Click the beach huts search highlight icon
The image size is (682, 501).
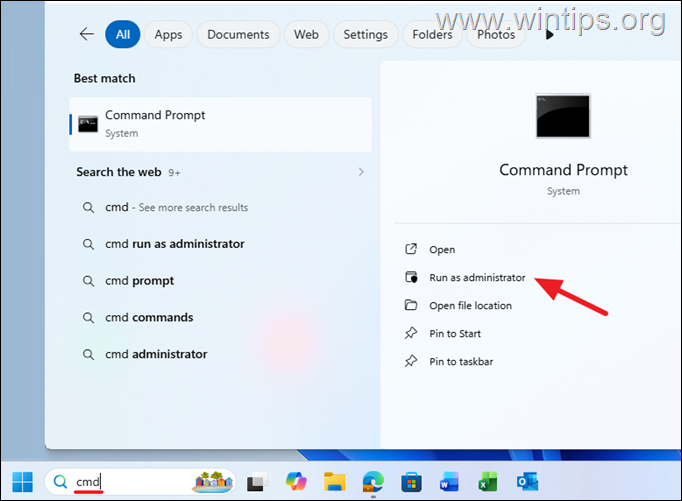(213, 482)
